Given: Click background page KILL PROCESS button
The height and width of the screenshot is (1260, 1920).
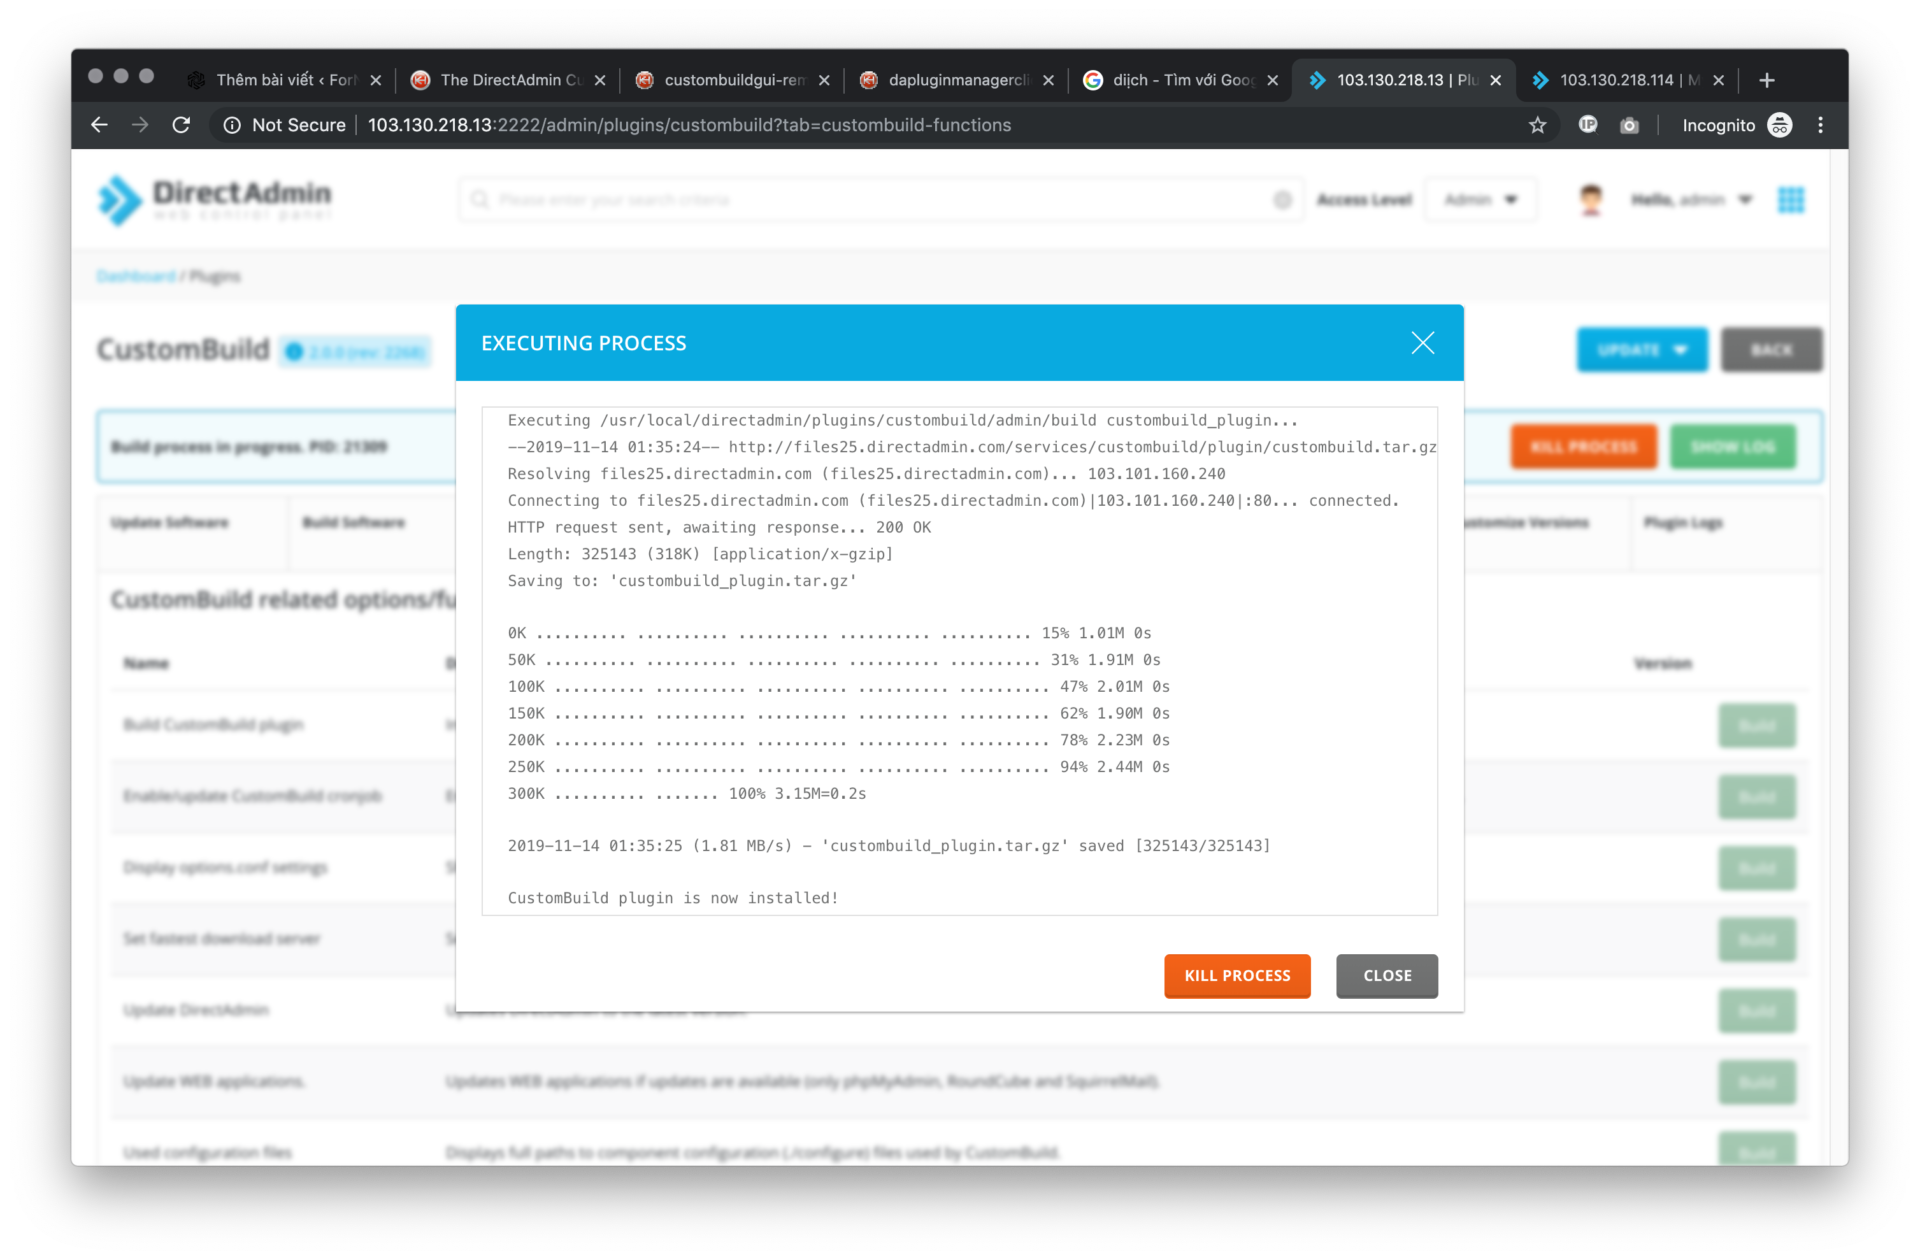Looking at the screenshot, I should click(1583, 447).
